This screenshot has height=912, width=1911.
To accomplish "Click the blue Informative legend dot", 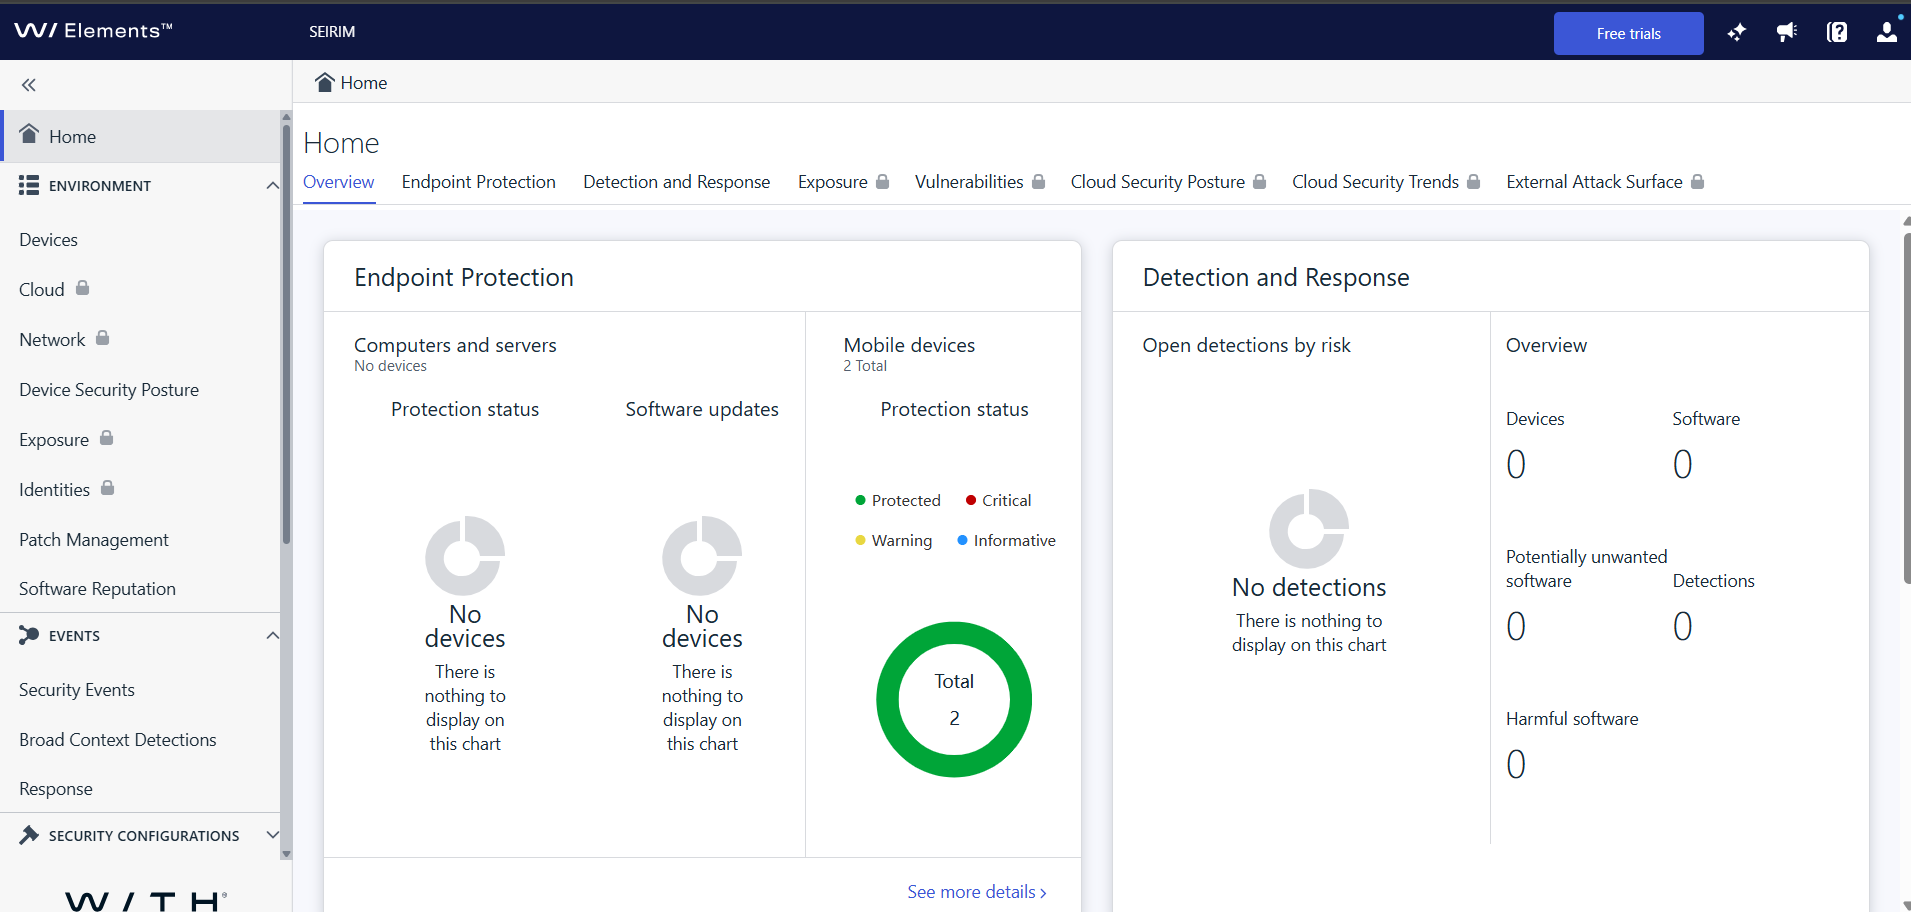I will click(963, 540).
